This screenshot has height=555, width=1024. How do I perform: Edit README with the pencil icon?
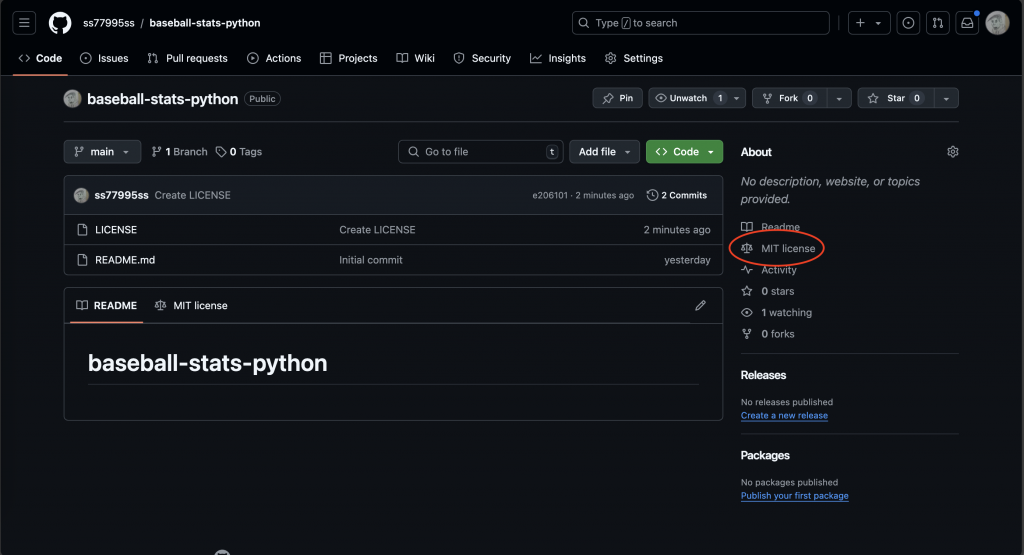[700, 306]
